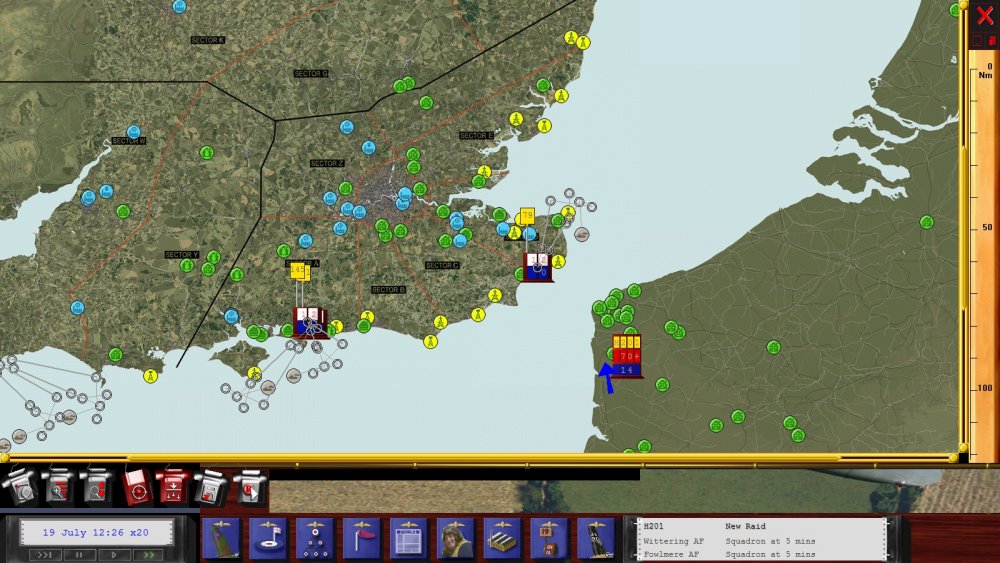Open the factory production panel
This screenshot has height=563, width=1000.
tap(503, 539)
